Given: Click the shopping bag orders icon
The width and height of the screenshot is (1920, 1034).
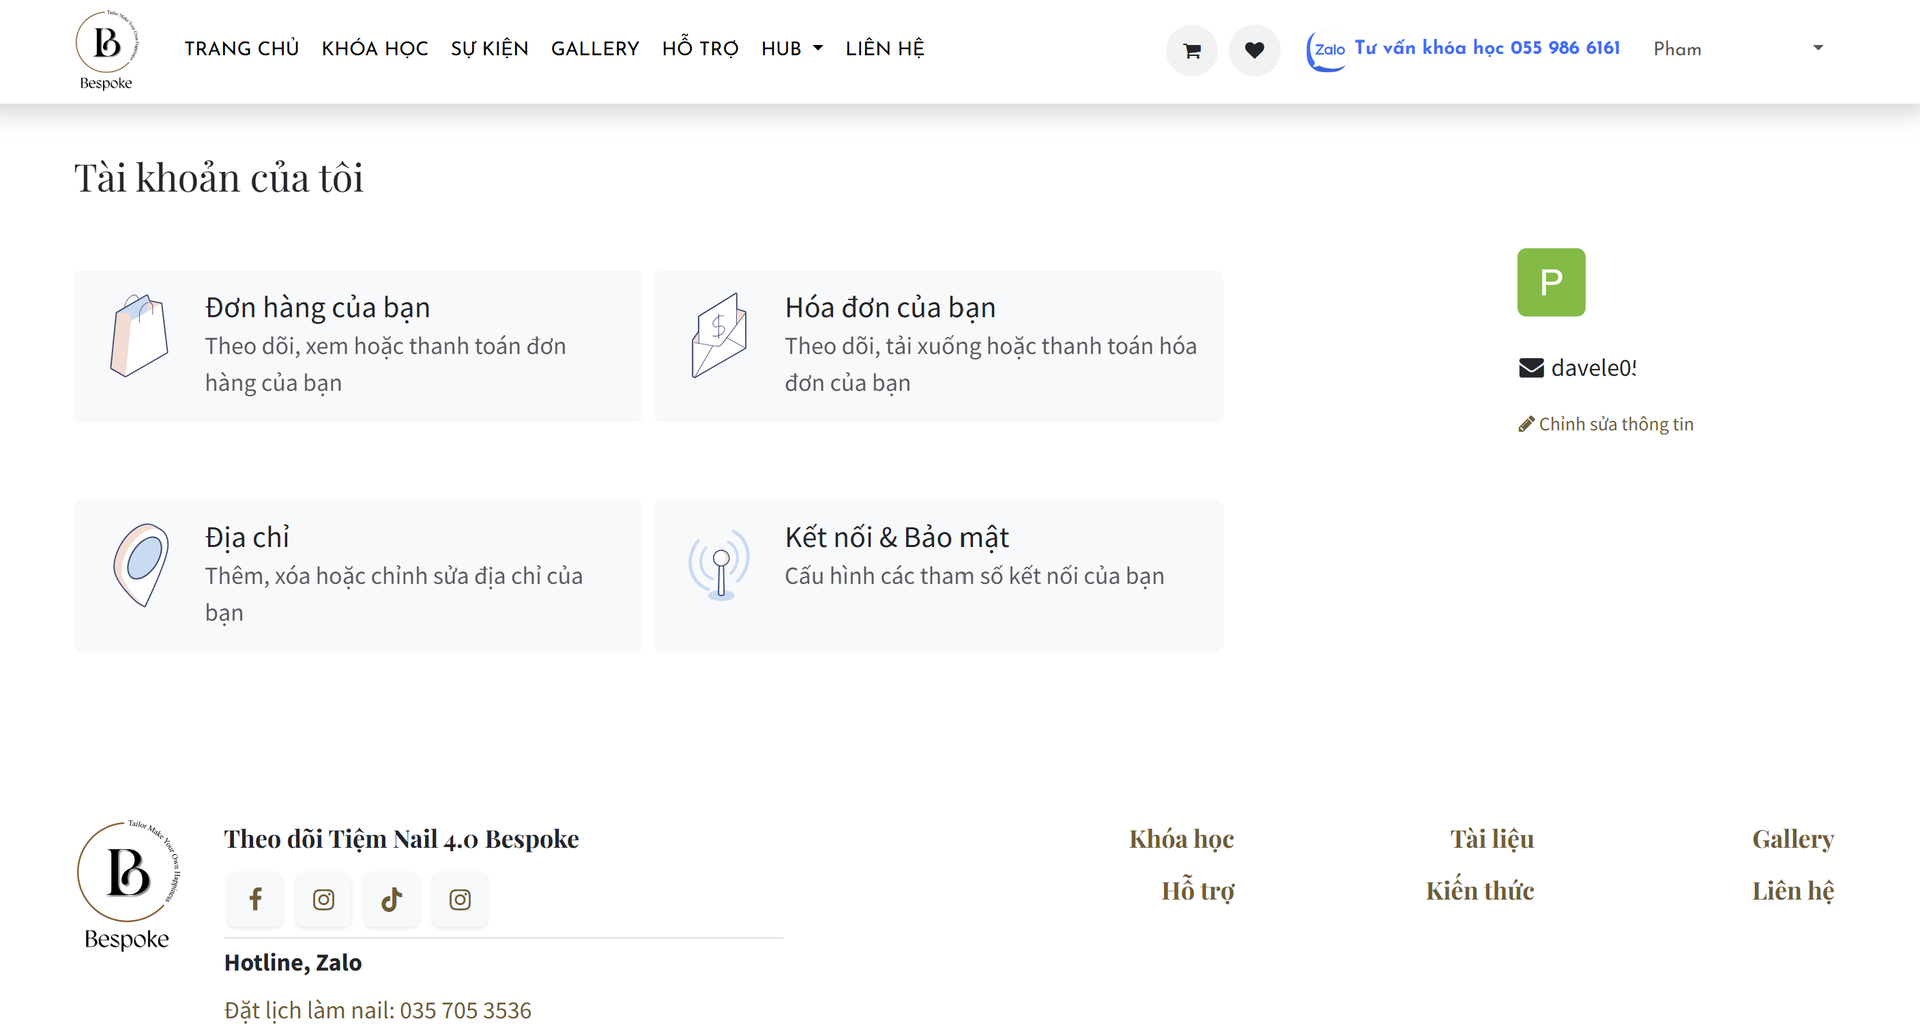Looking at the screenshot, I should tap(139, 336).
